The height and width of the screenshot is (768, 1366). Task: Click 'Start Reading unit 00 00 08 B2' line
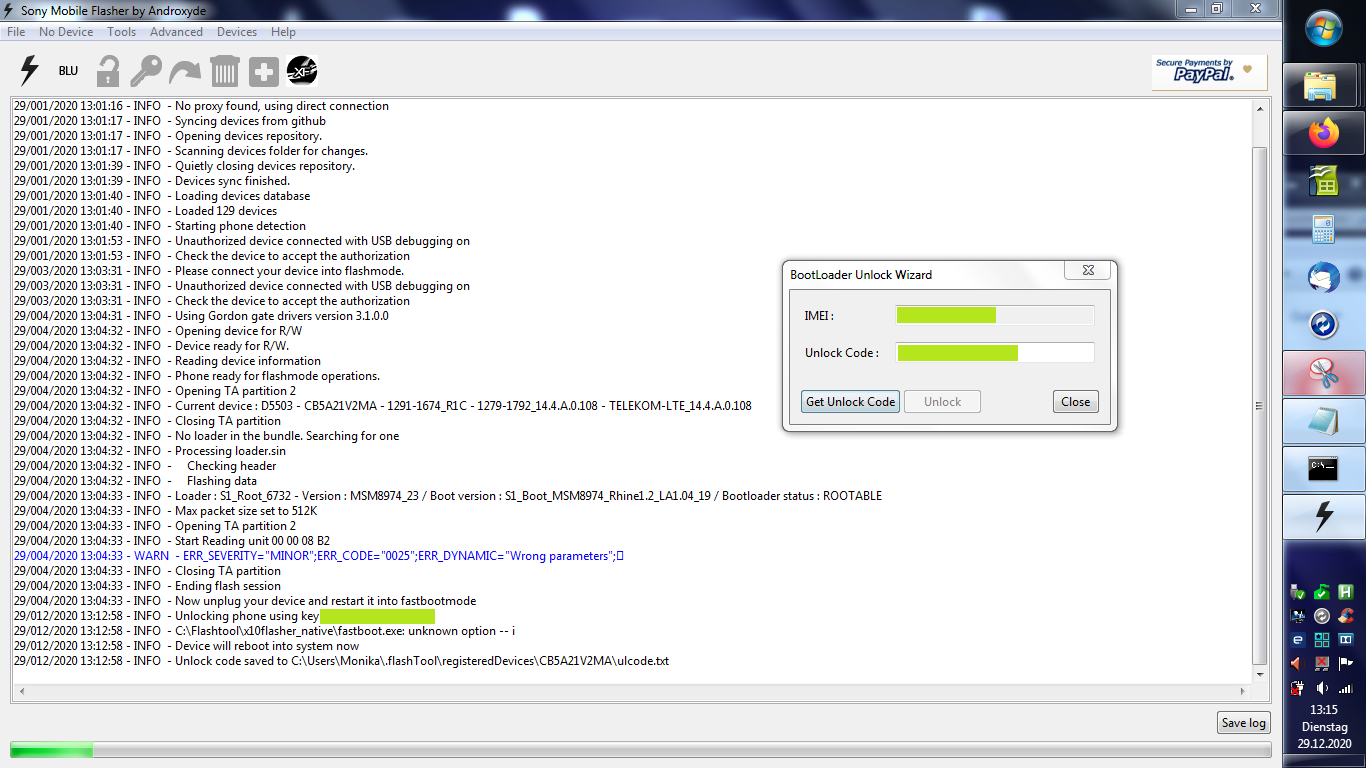[x=172, y=541]
